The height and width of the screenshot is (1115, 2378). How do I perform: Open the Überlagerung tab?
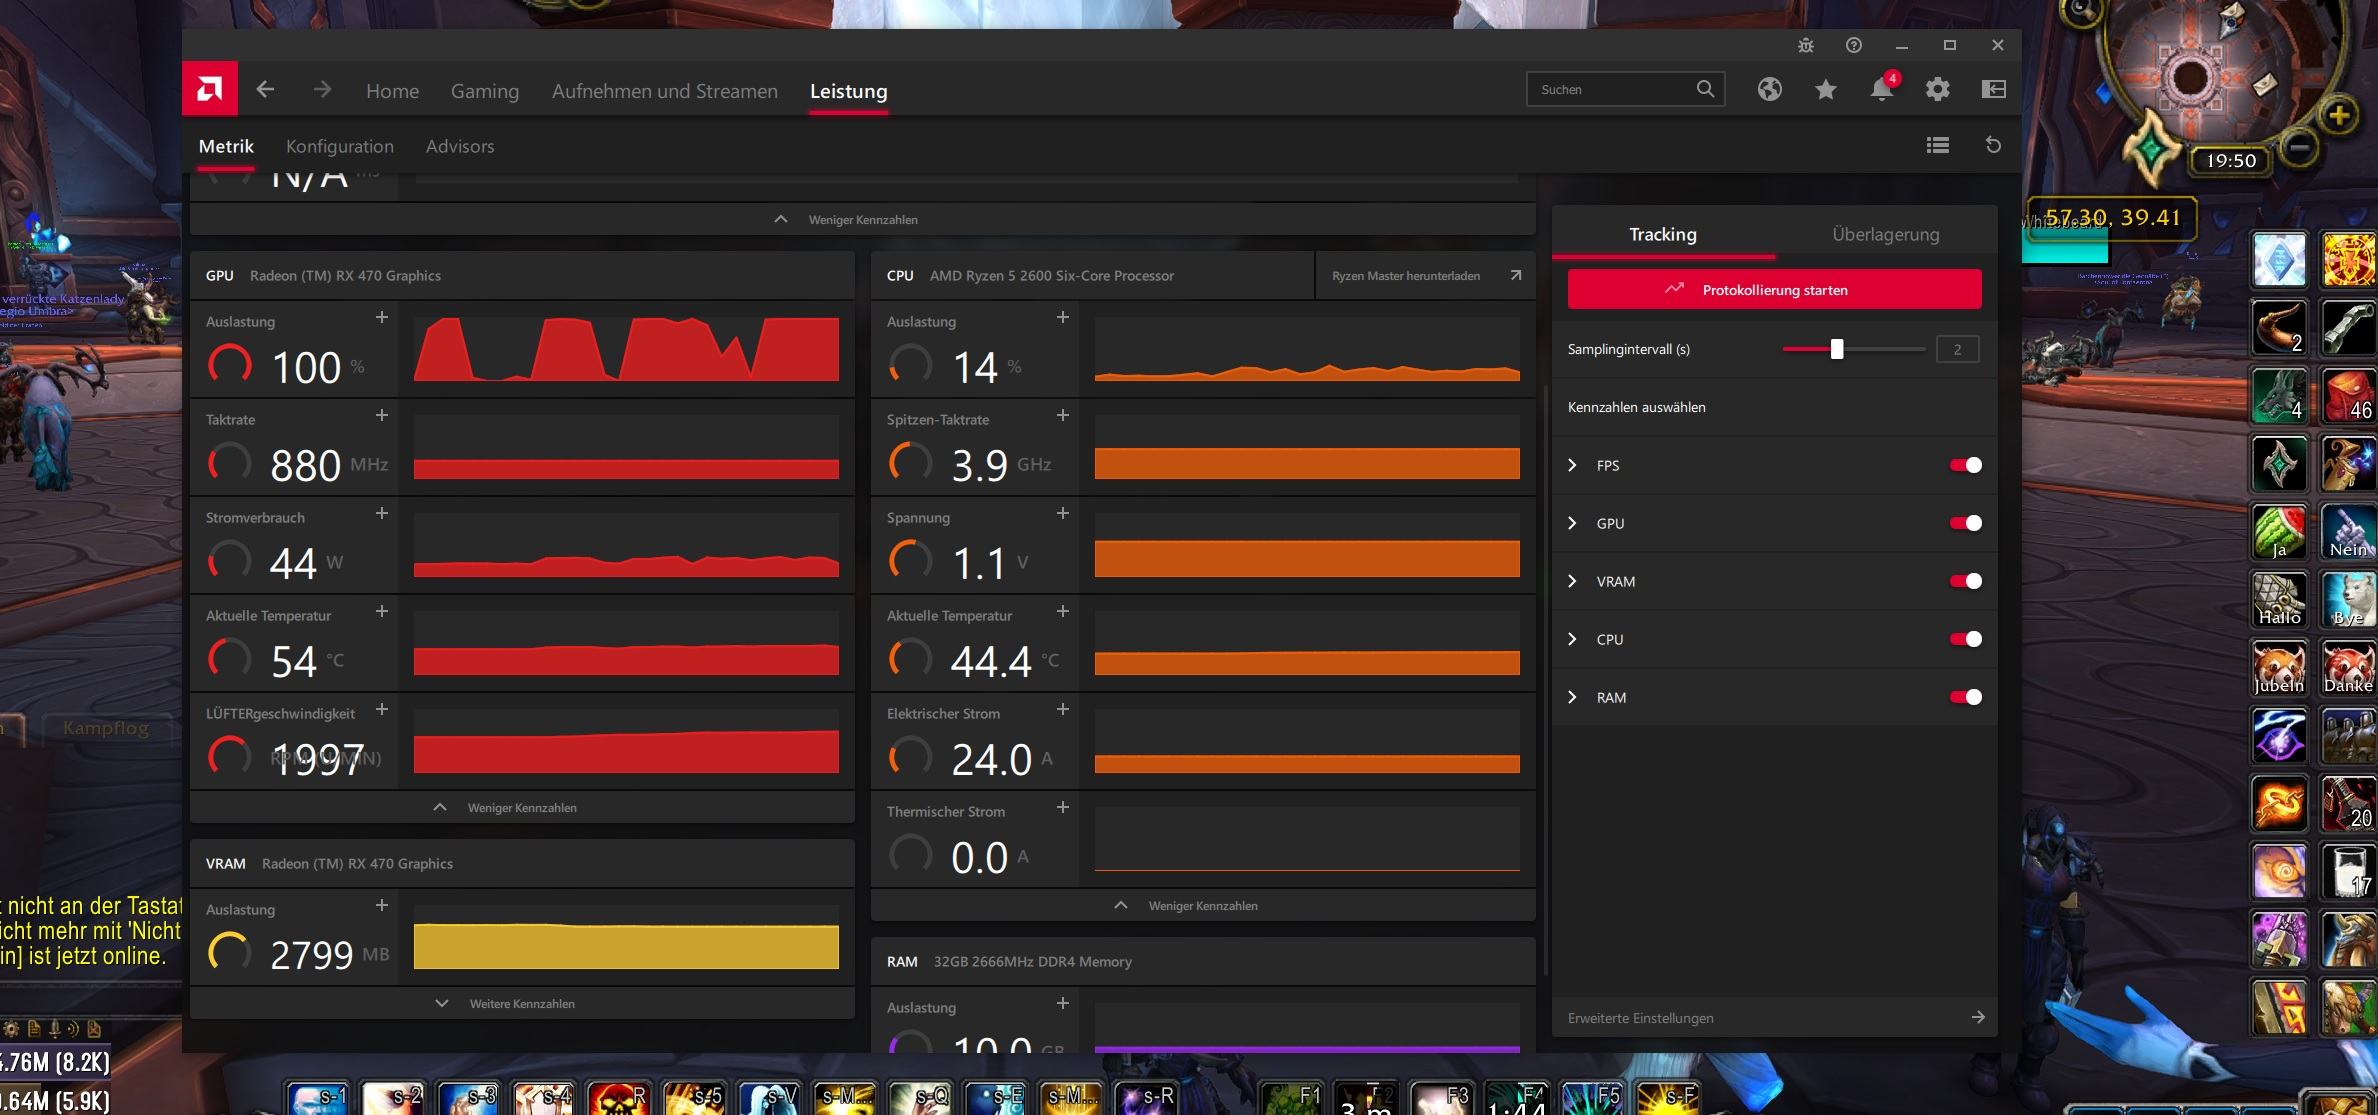point(1885,235)
